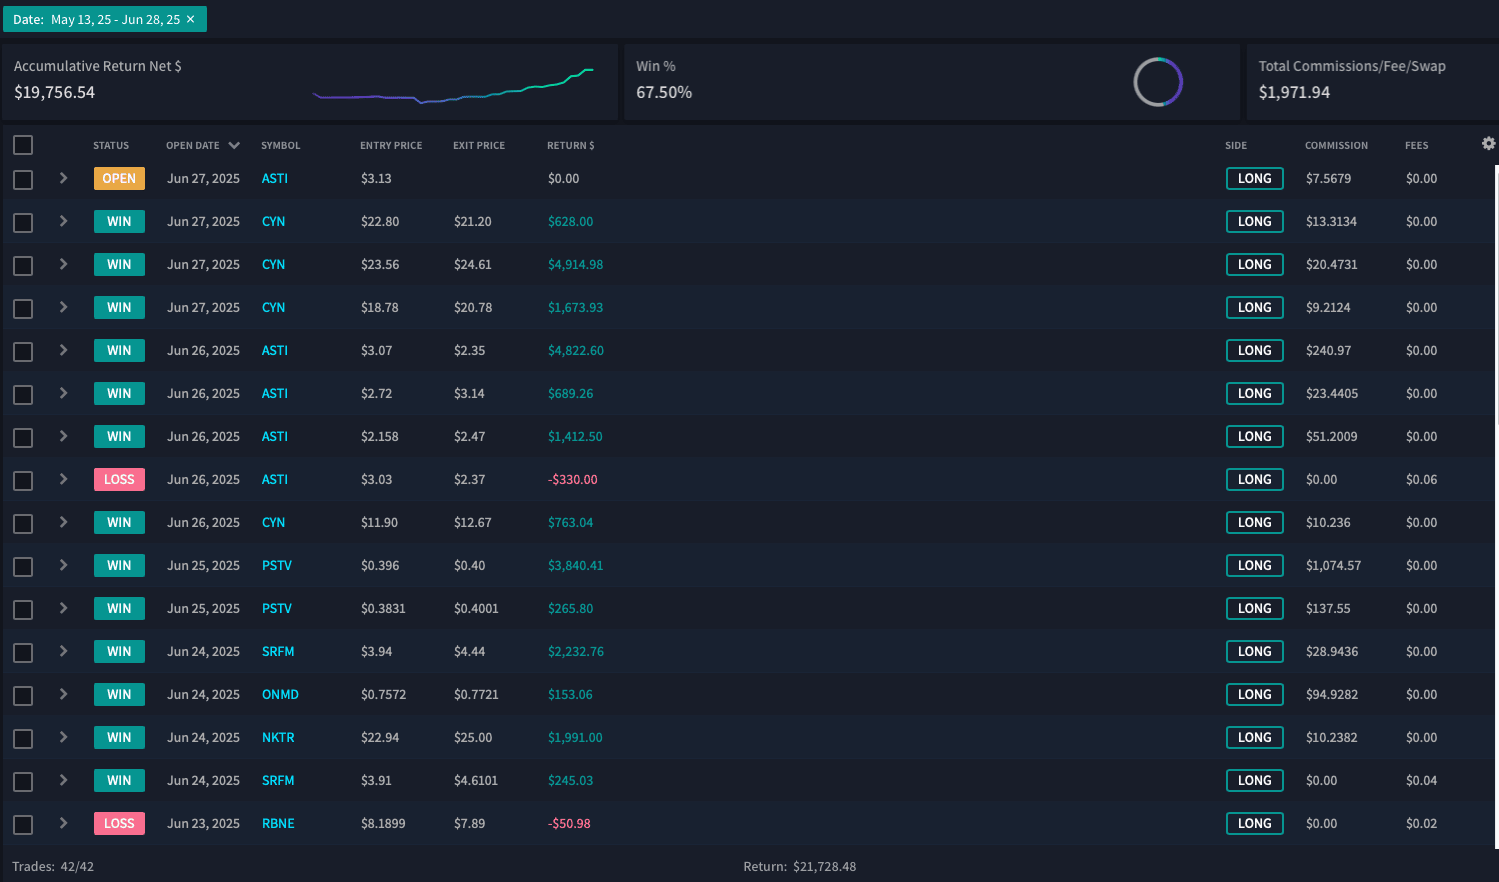The height and width of the screenshot is (882, 1499).
Task: Sort by Exit Price column header
Action: tap(479, 146)
